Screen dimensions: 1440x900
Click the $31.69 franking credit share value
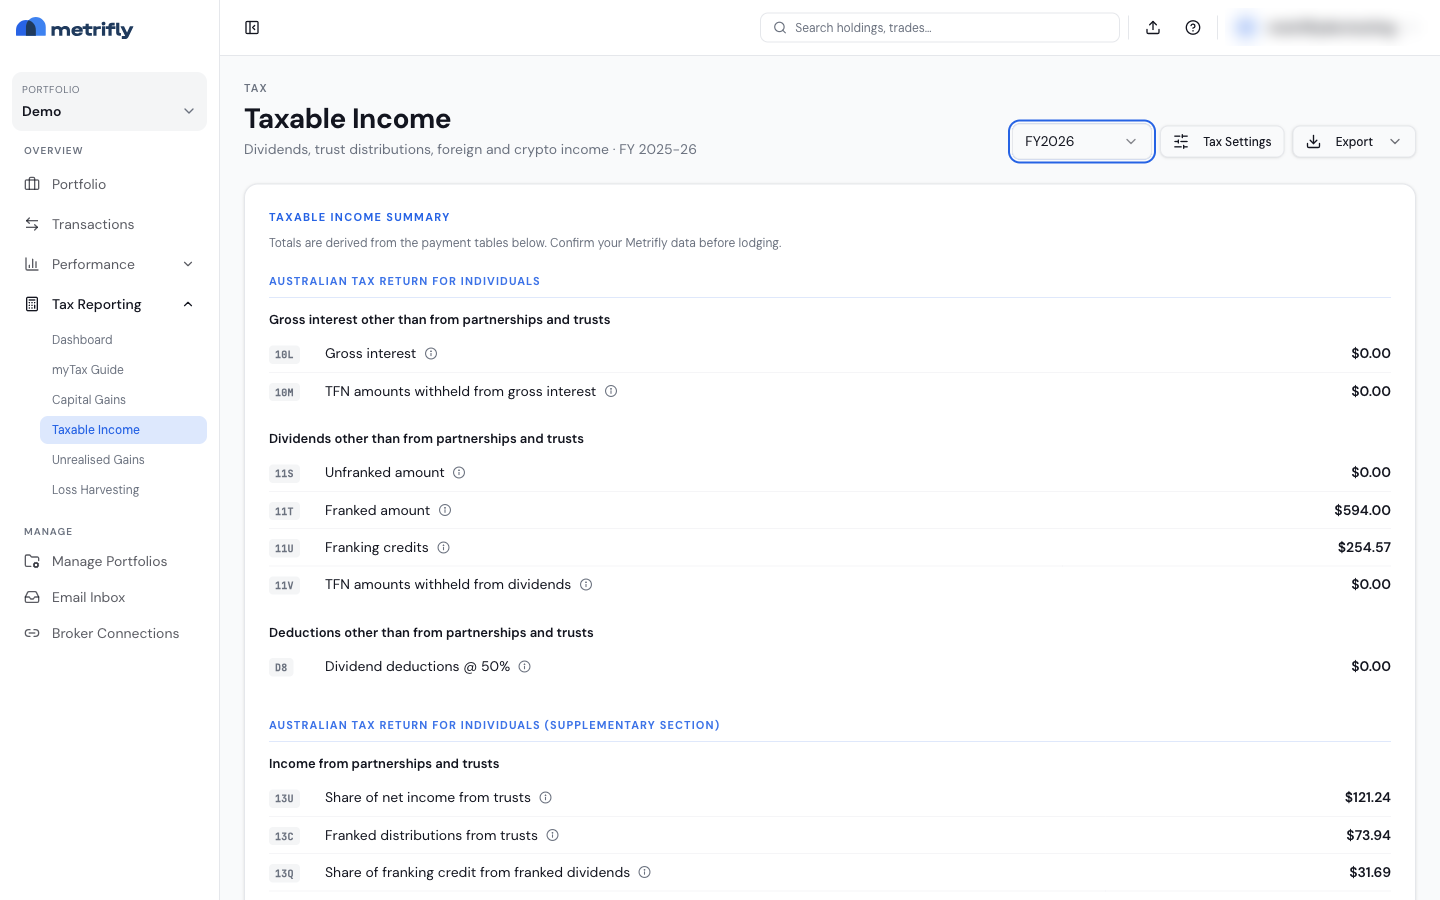(x=1369, y=872)
